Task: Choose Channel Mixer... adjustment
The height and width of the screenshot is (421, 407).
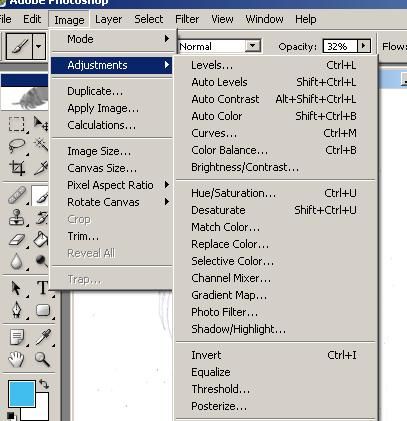Action: tap(275, 278)
